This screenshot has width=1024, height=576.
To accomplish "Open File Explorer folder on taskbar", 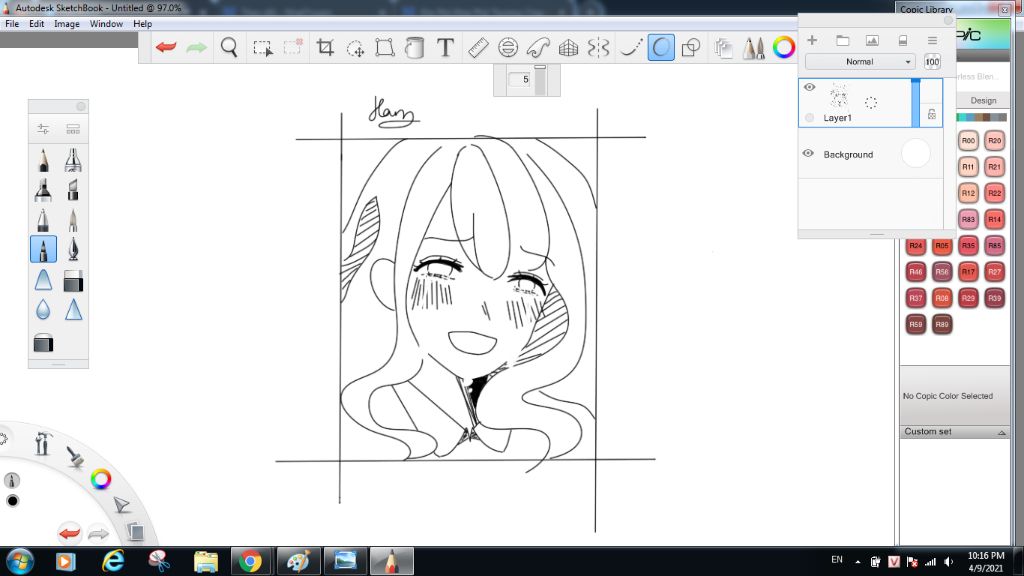I will pos(206,561).
